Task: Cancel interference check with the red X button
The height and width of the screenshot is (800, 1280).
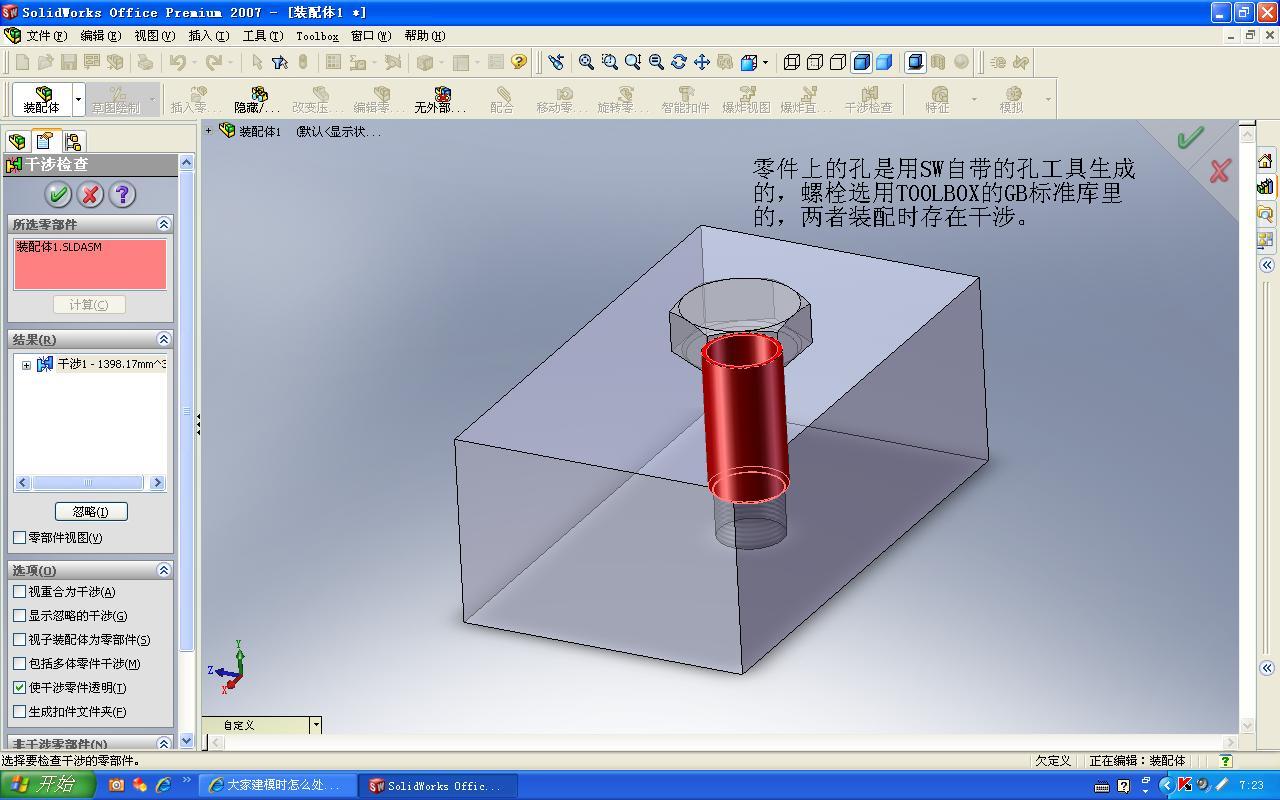Action: (x=90, y=194)
